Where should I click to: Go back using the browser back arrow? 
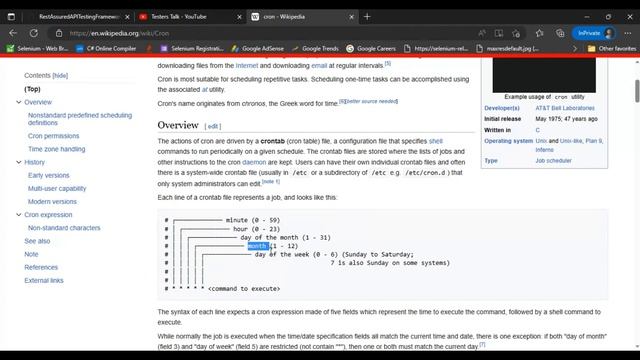[13, 33]
